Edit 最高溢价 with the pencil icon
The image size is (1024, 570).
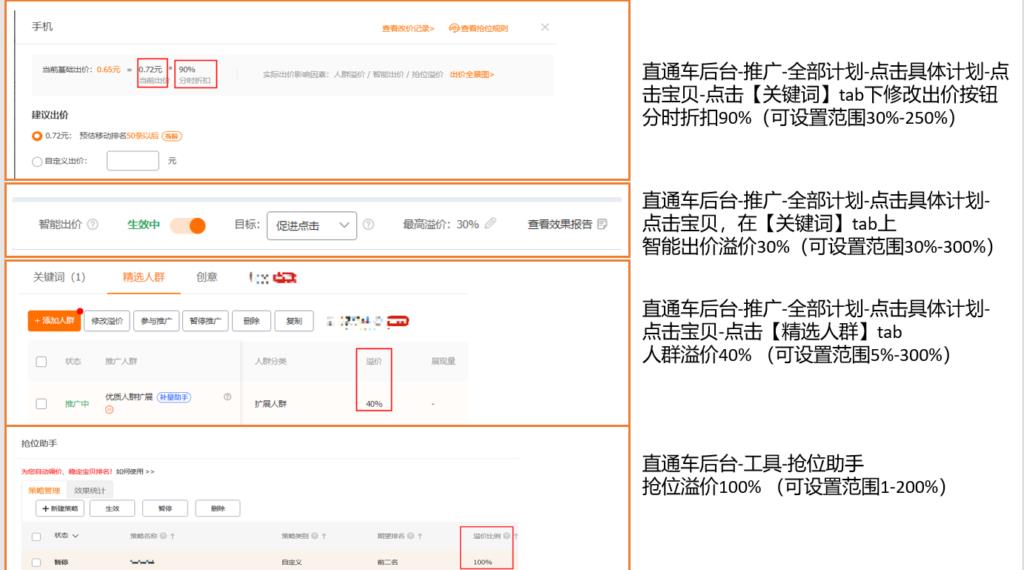click(490, 223)
